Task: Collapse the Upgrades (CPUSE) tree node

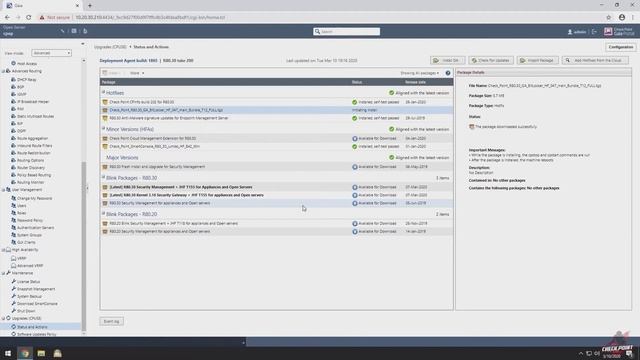Action: pos(3,318)
